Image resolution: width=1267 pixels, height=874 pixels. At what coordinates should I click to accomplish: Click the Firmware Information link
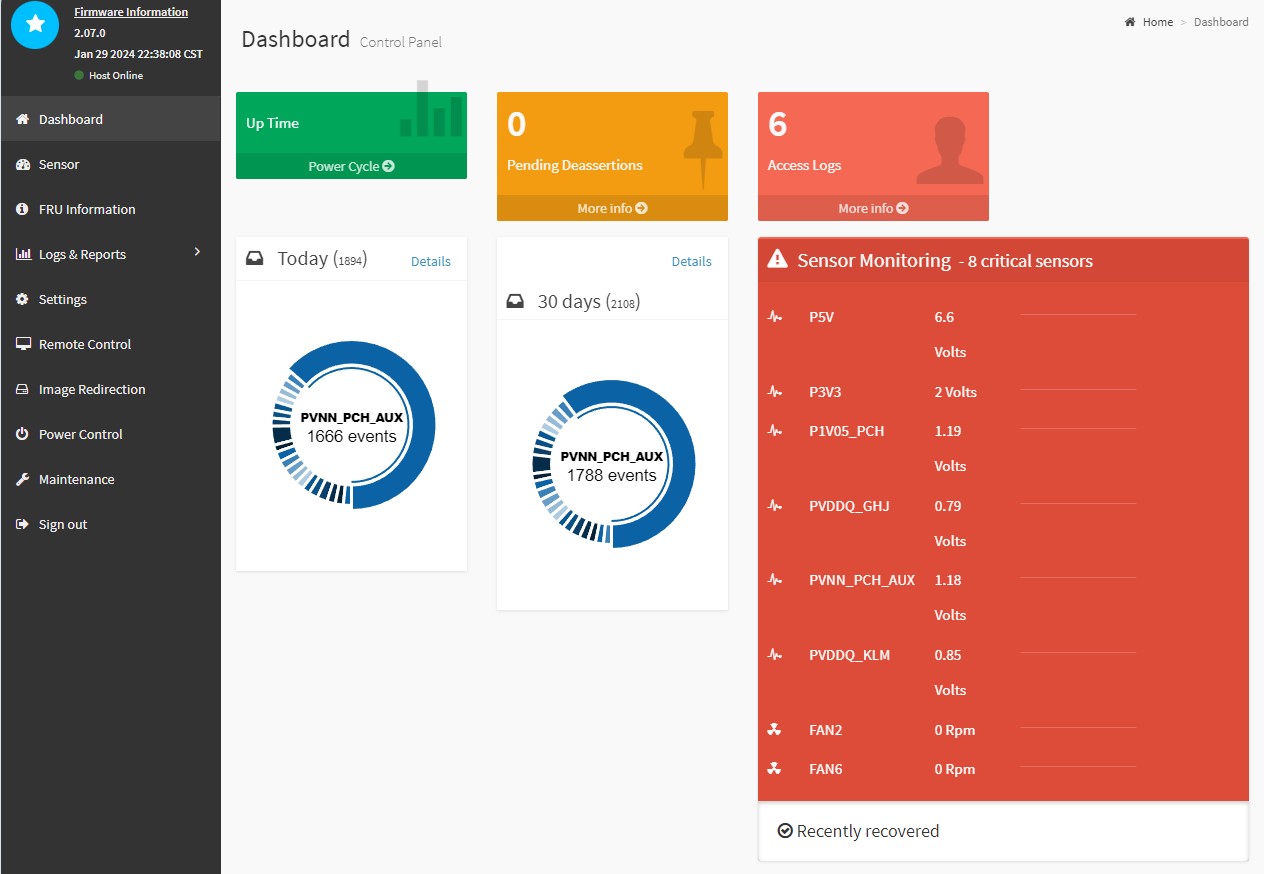click(131, 12)
